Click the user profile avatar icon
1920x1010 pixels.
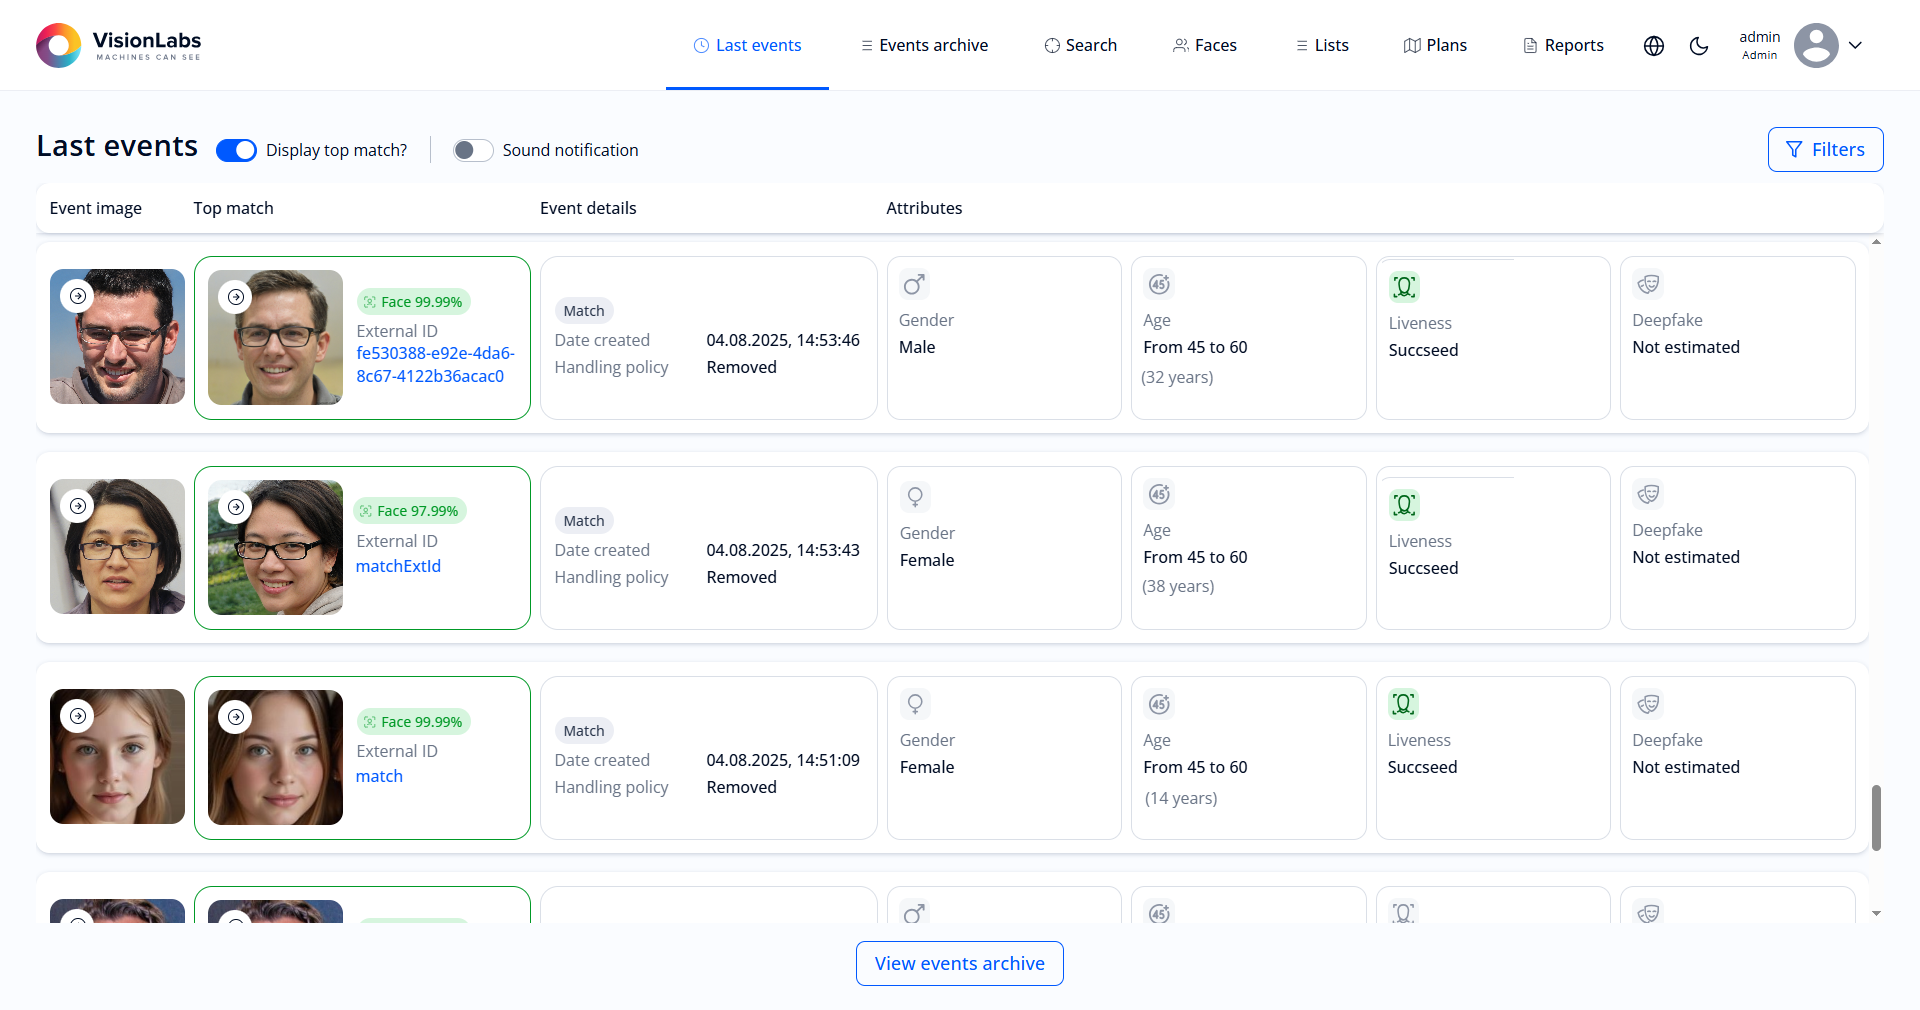(x=1816, y=45)
